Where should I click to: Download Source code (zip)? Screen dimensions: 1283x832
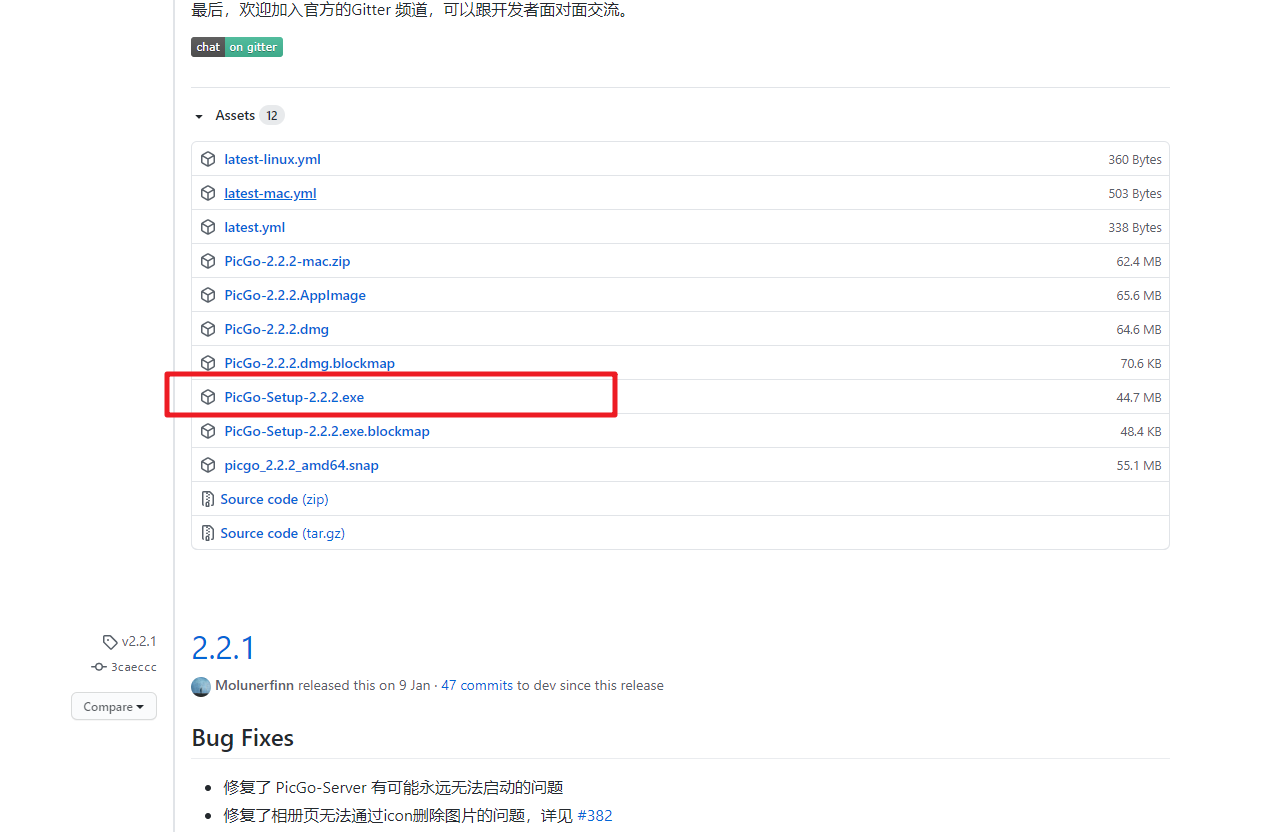click(x=274, y=499)
